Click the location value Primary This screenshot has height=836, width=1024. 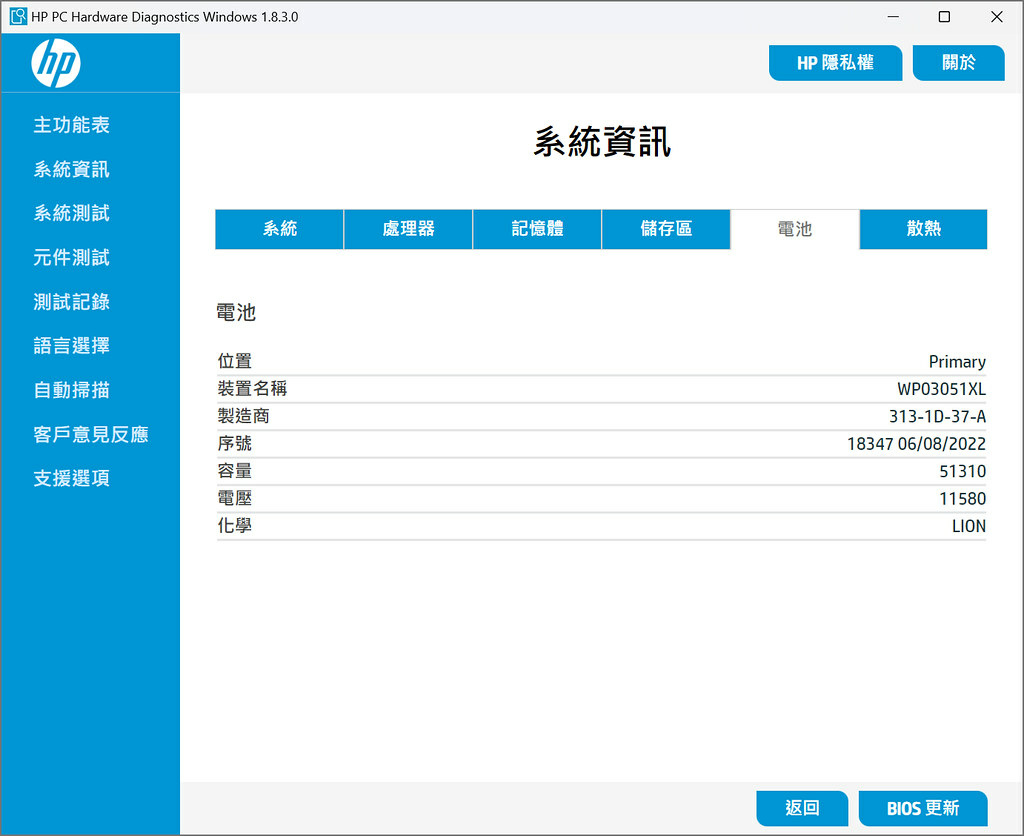(957, 362)
